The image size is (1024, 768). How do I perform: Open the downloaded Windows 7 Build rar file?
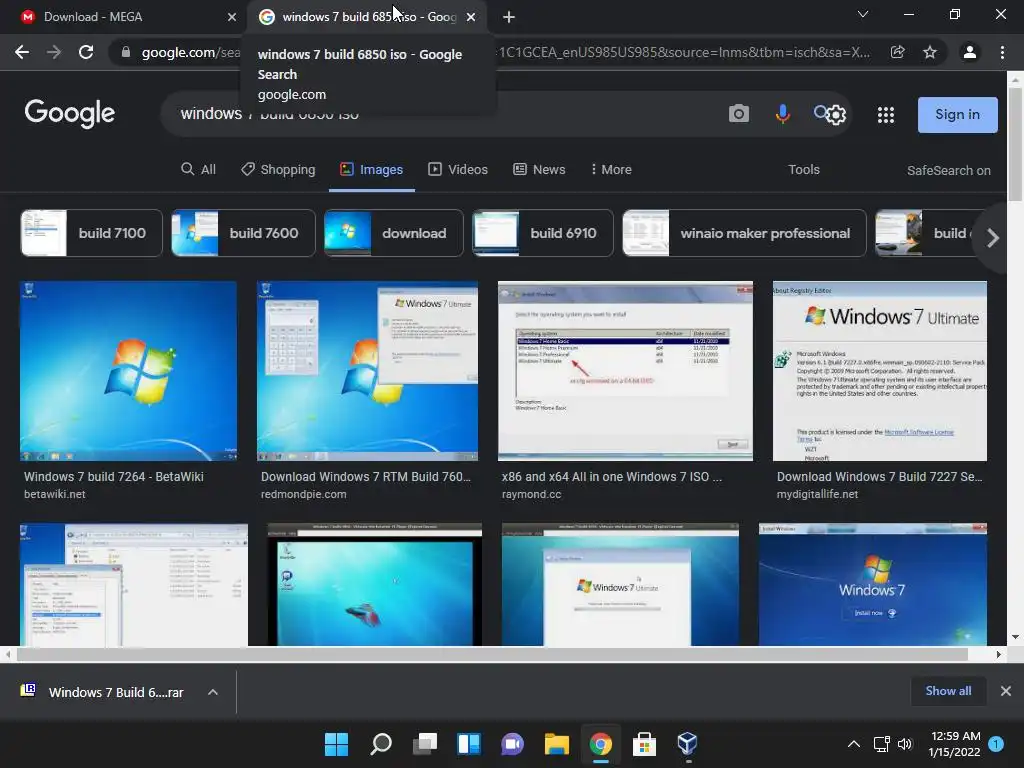(103, 692)
